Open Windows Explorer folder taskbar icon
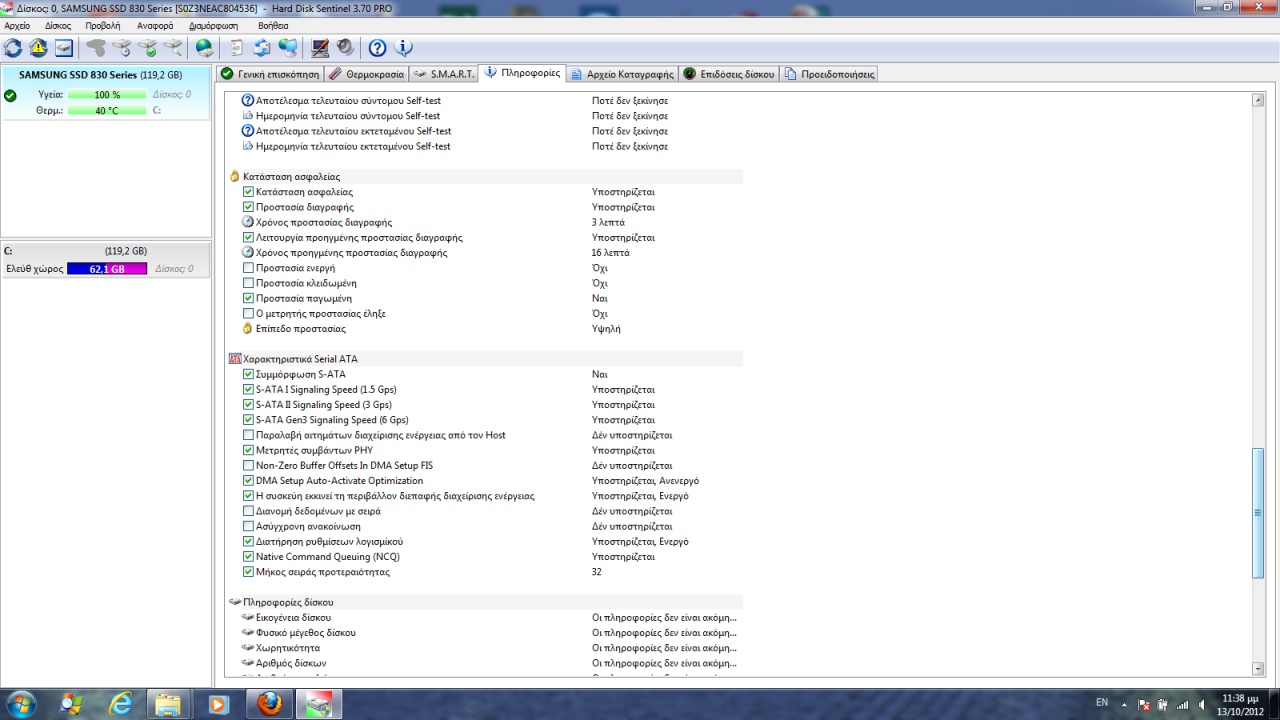 [x=169, y=704]
